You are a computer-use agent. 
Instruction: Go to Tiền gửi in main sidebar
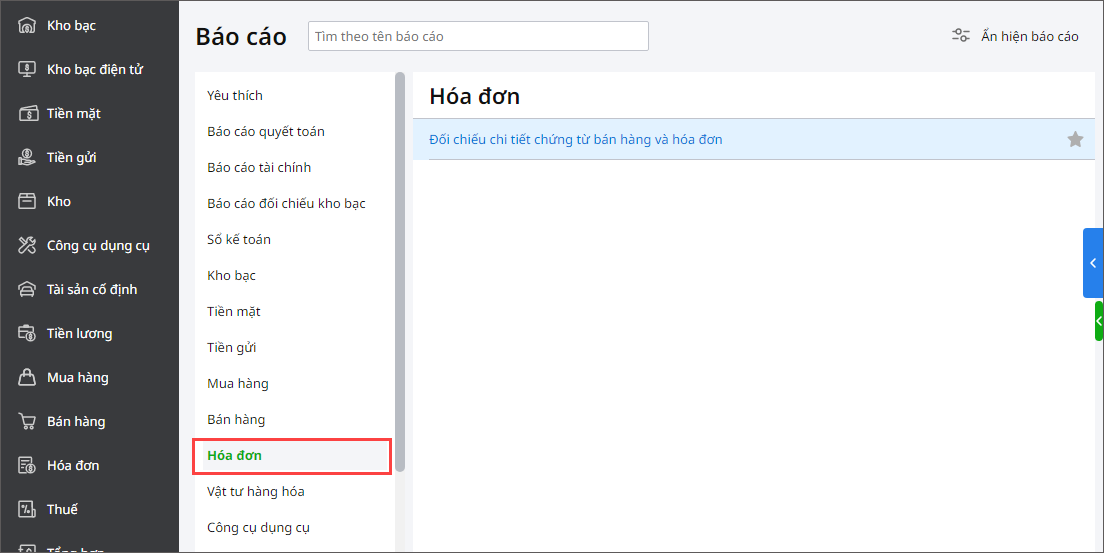72,157
